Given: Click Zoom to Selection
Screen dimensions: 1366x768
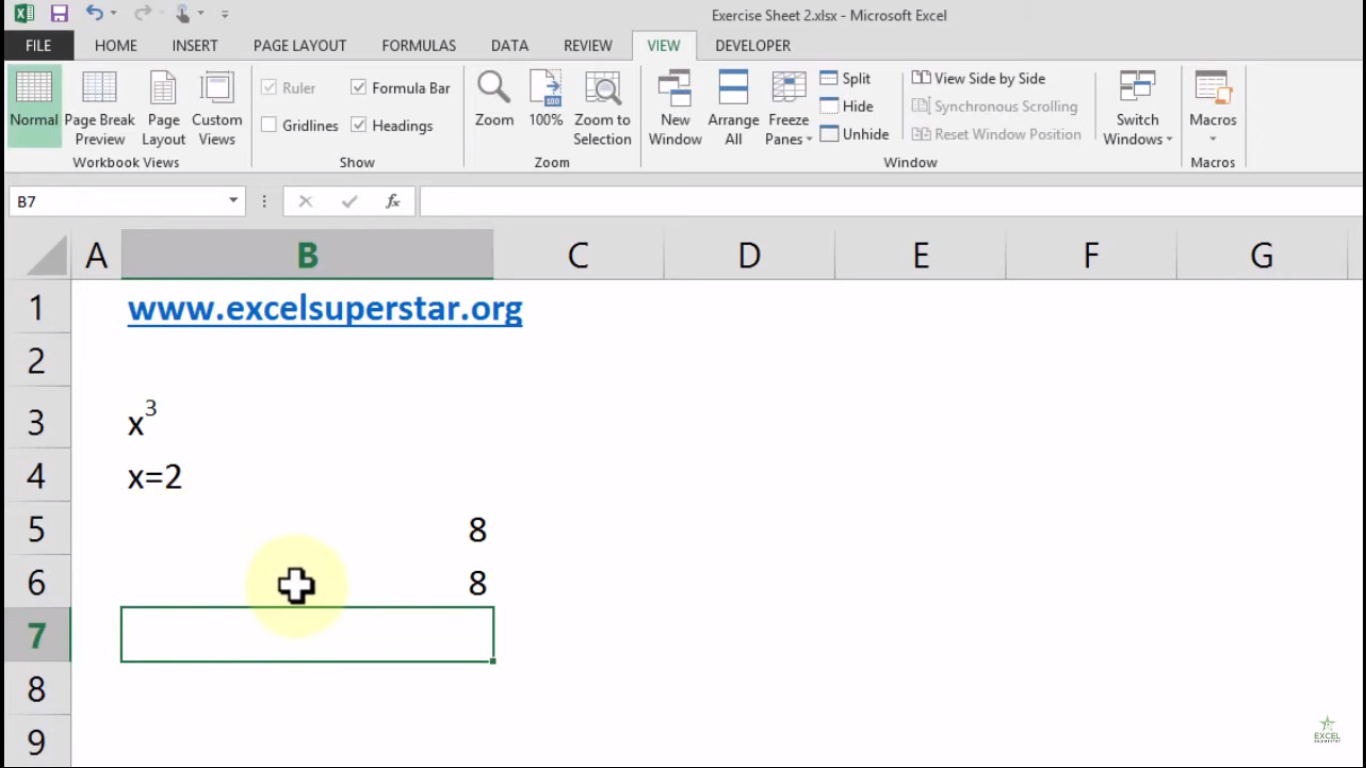Looking at the screenshot, I should (x=602, y=107).
